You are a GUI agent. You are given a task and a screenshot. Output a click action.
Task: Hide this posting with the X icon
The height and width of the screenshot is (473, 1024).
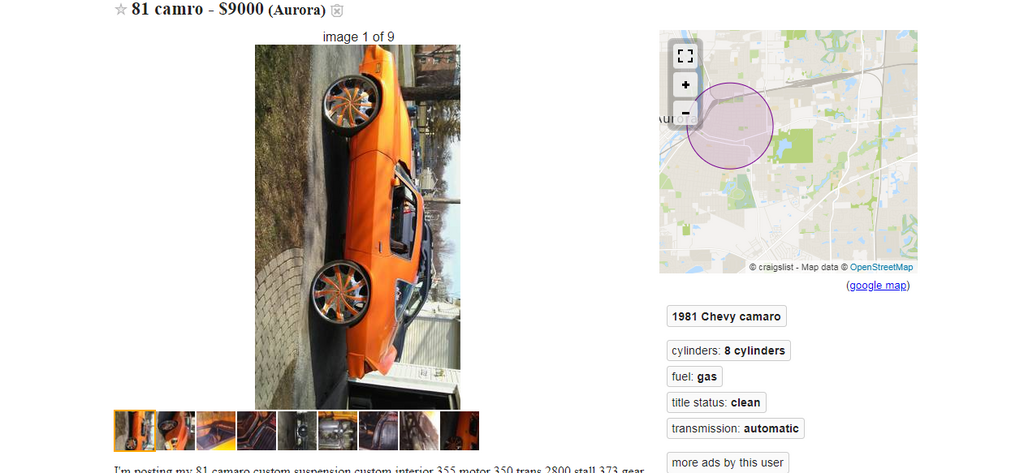(337, 10)
